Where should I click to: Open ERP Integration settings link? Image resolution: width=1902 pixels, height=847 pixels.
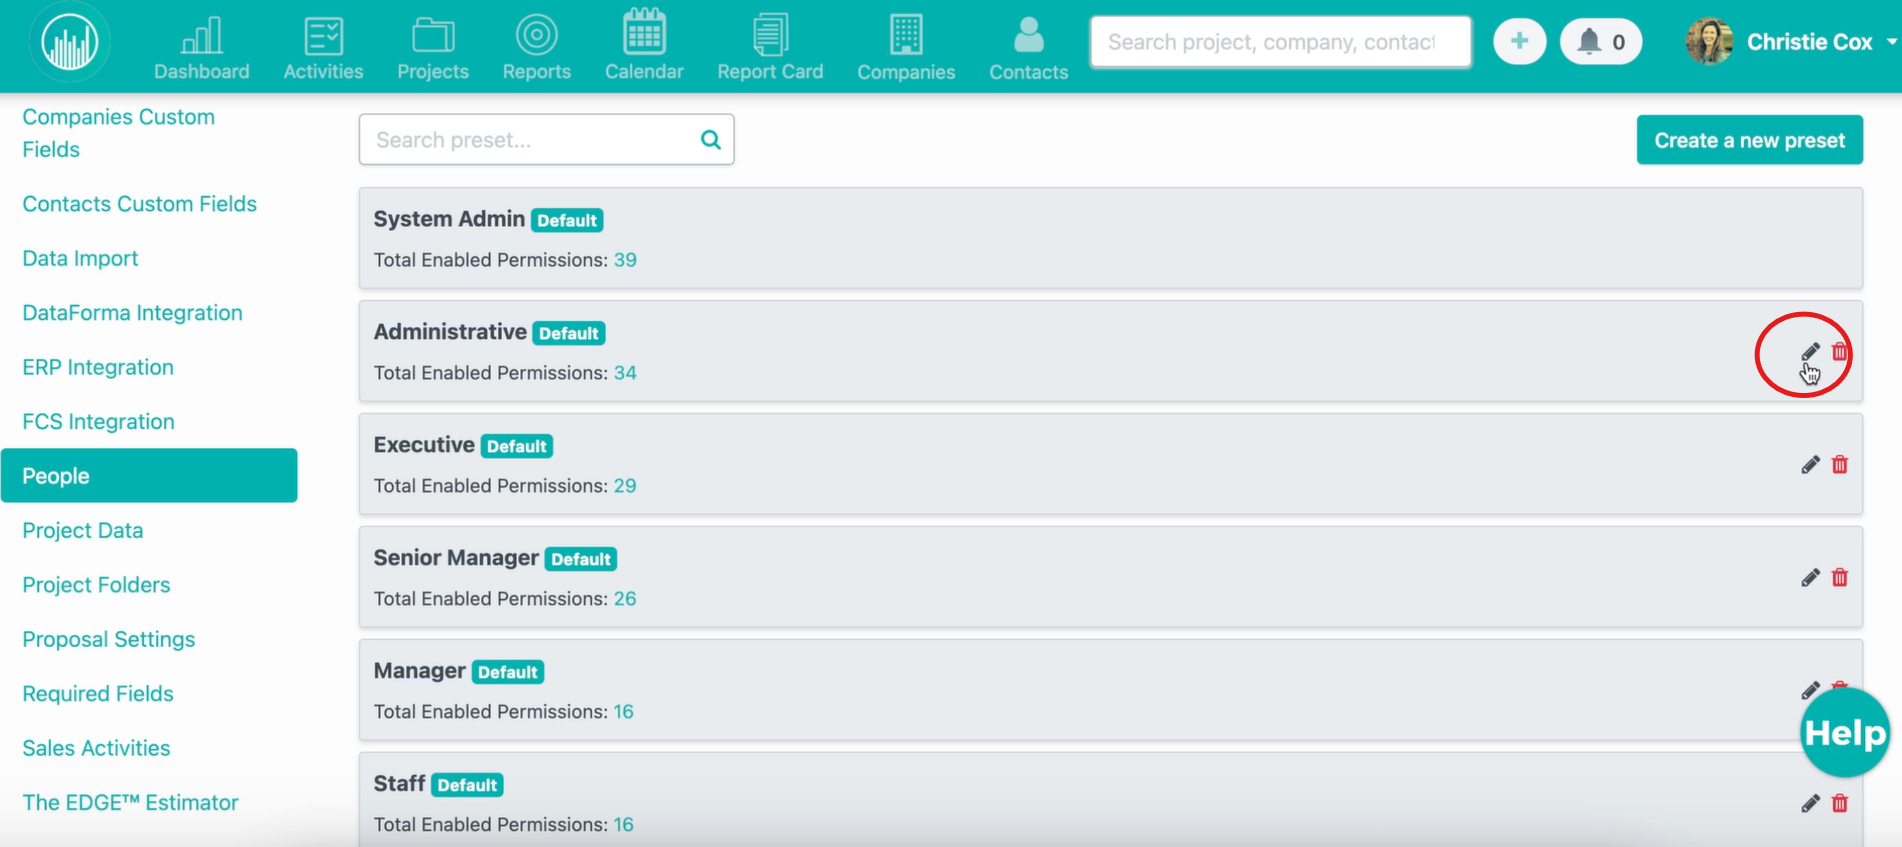pyautogui.click(x=98, y=367)
